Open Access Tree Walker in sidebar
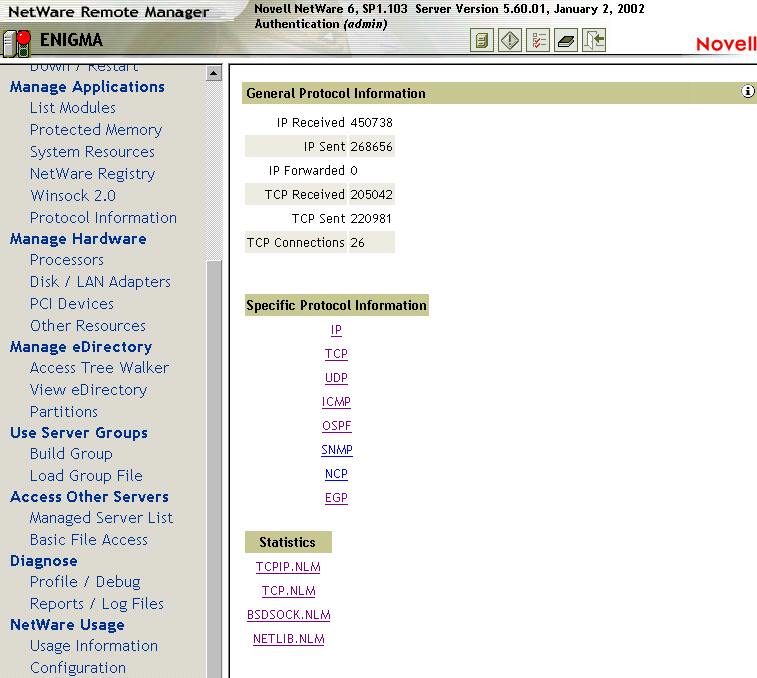 tap(99, 368)
